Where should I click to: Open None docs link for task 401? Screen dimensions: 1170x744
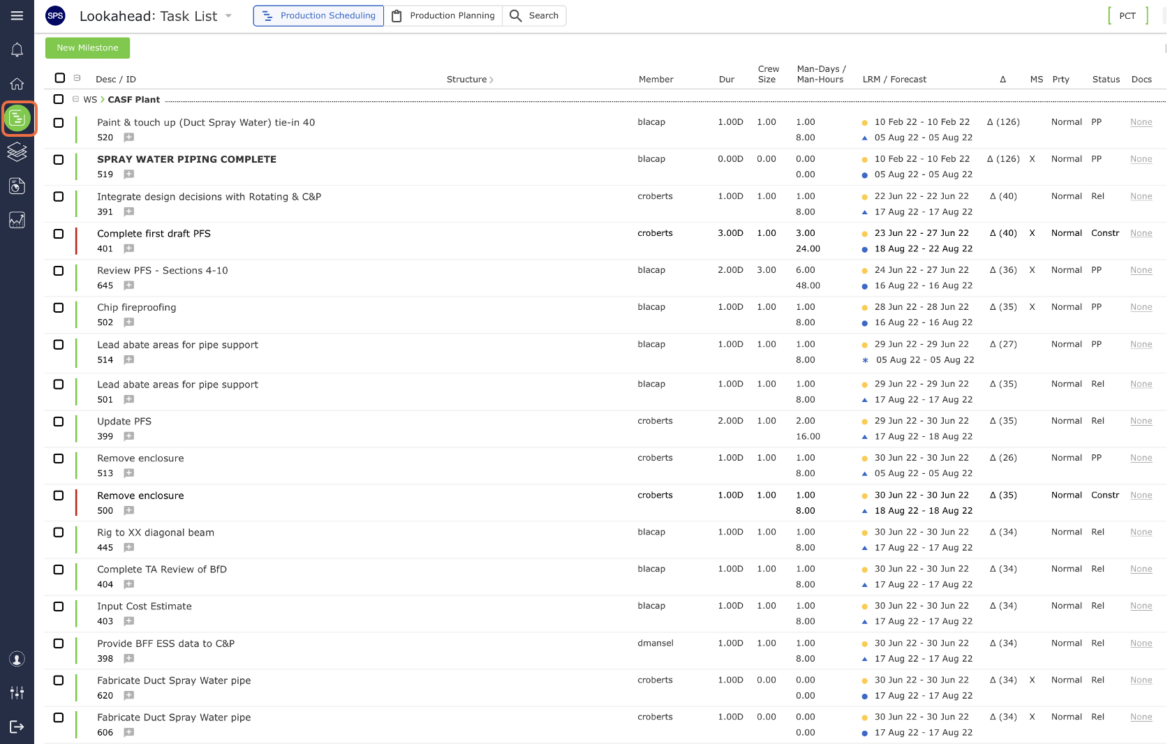1141,234
